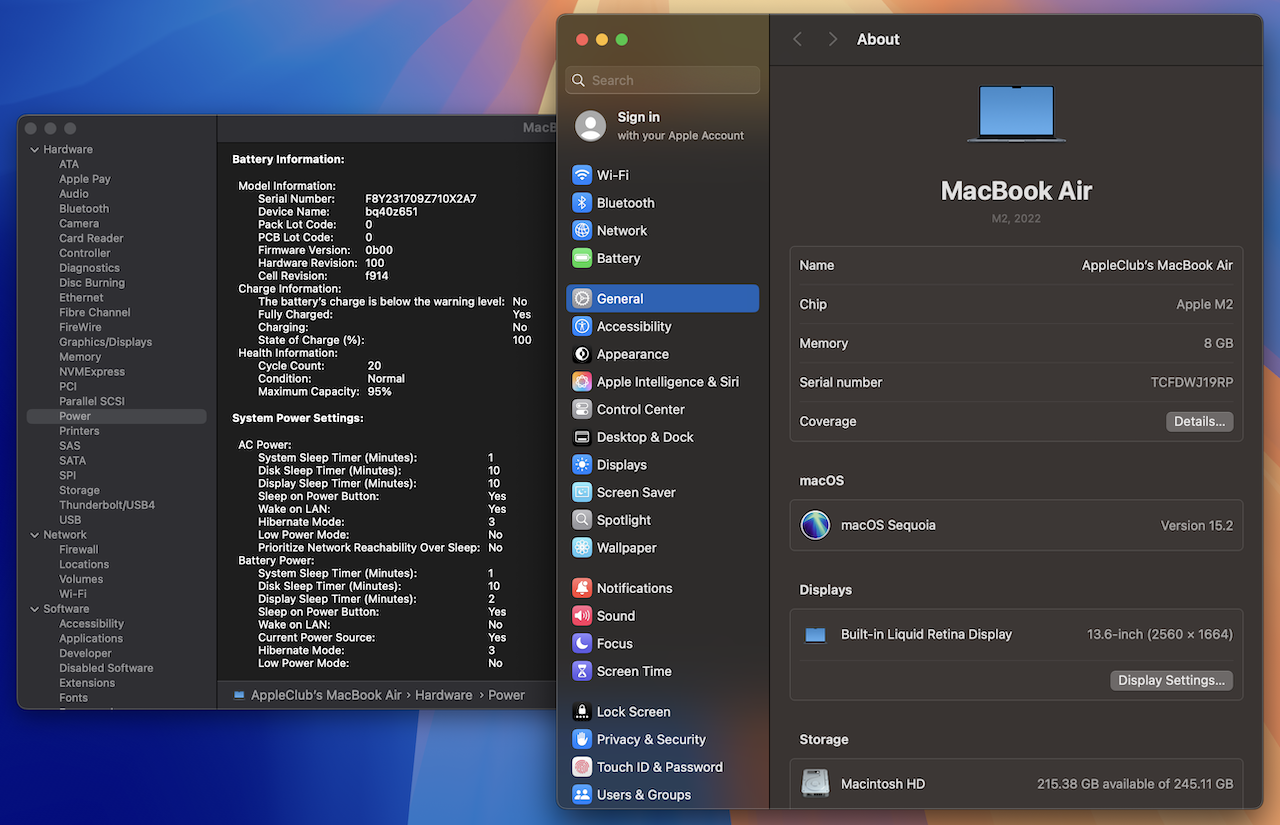Select Fonts under Software in System Information
This screenshot has width=1280, height=825.
click(73, 698)
